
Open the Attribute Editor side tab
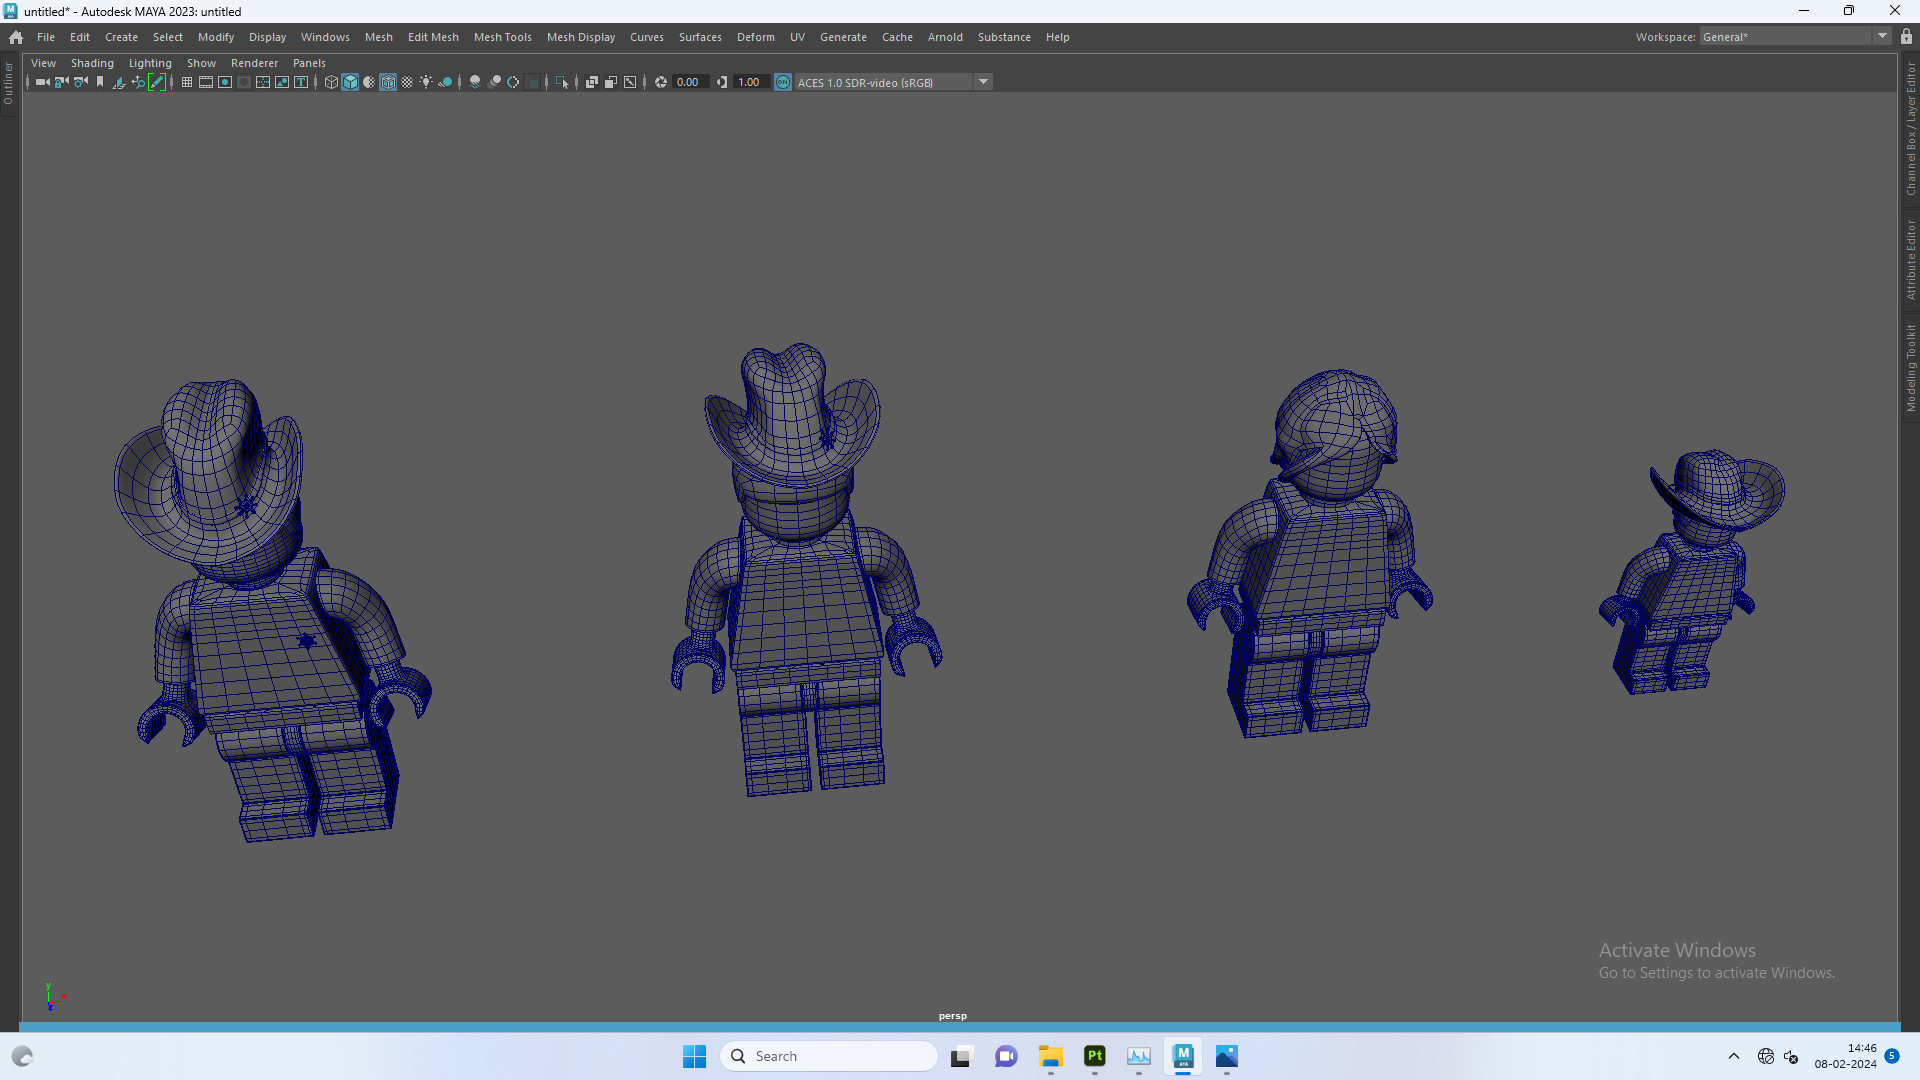coord(1910,260)
